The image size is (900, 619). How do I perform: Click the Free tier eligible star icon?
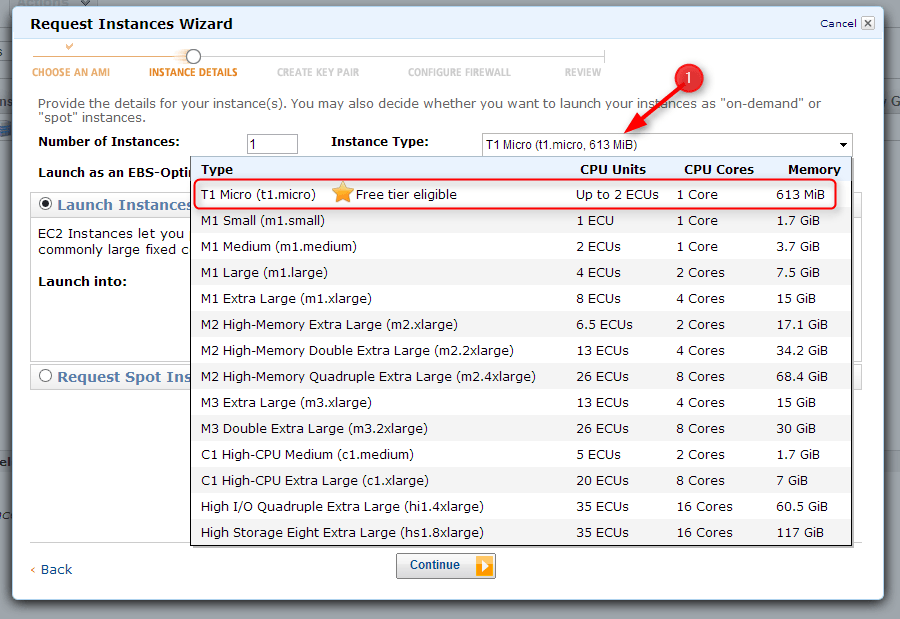[x=342, y=193]
